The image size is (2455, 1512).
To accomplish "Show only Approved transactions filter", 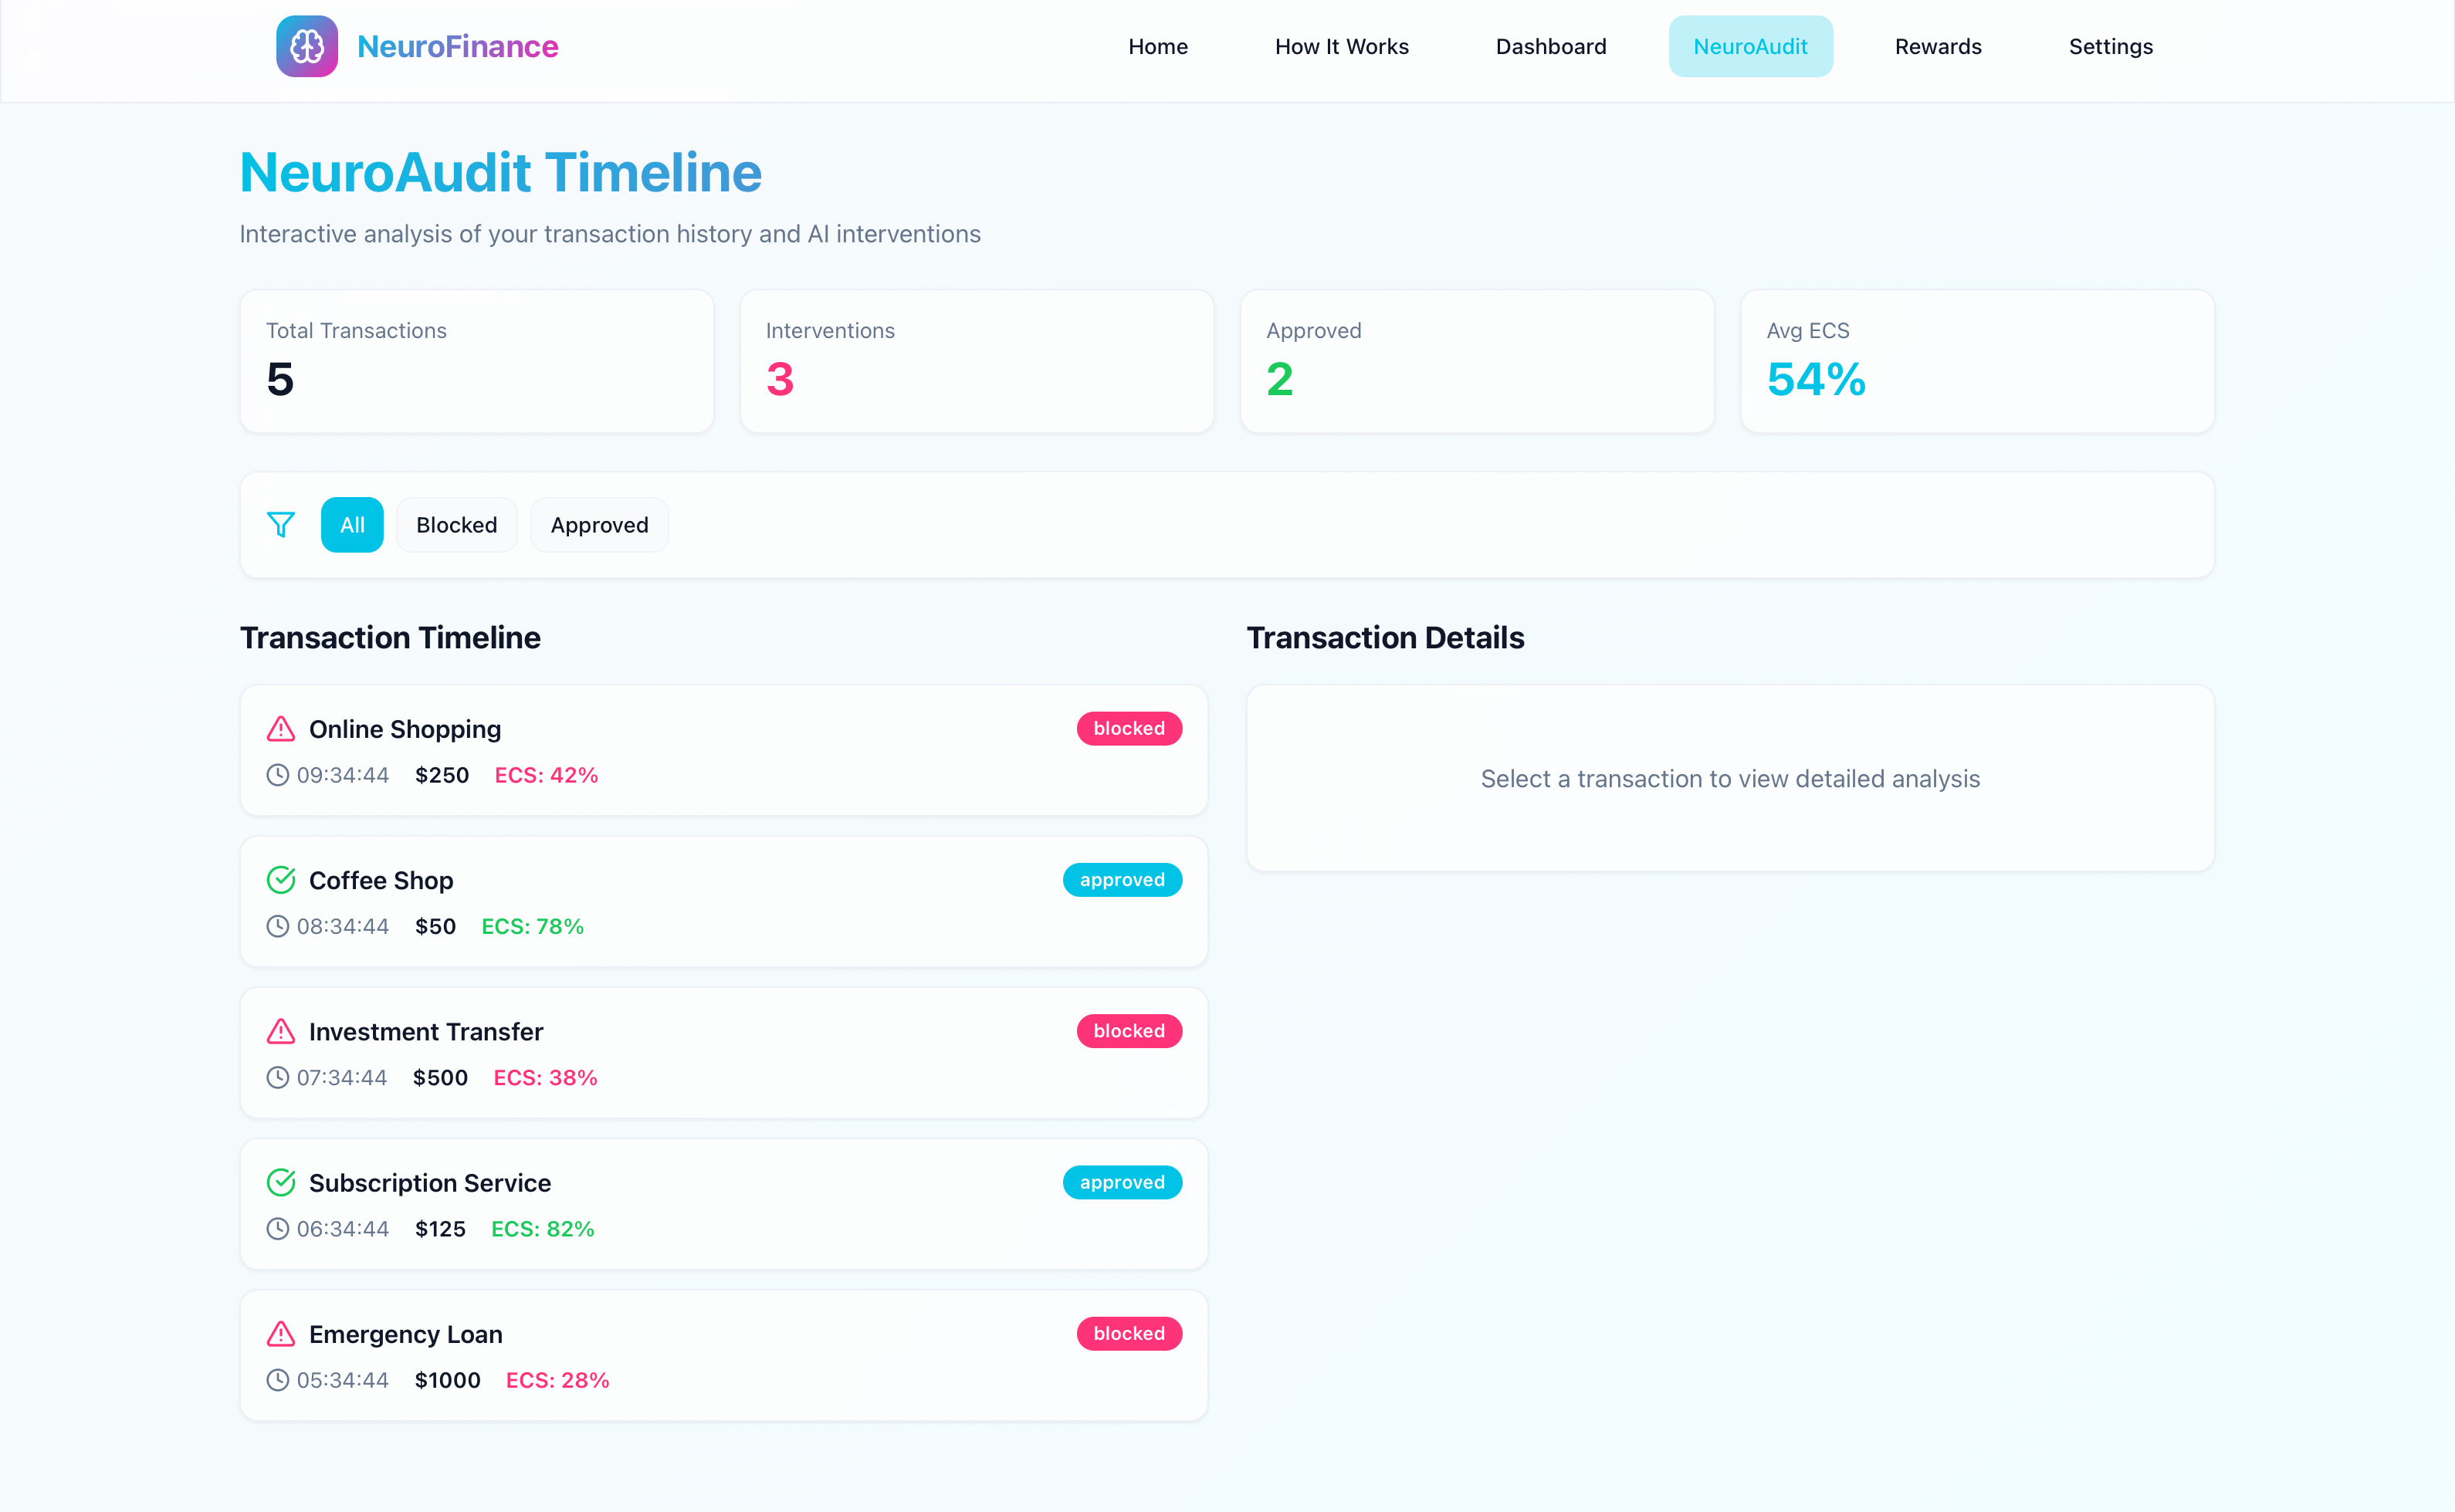I will (x=599, y=525).
